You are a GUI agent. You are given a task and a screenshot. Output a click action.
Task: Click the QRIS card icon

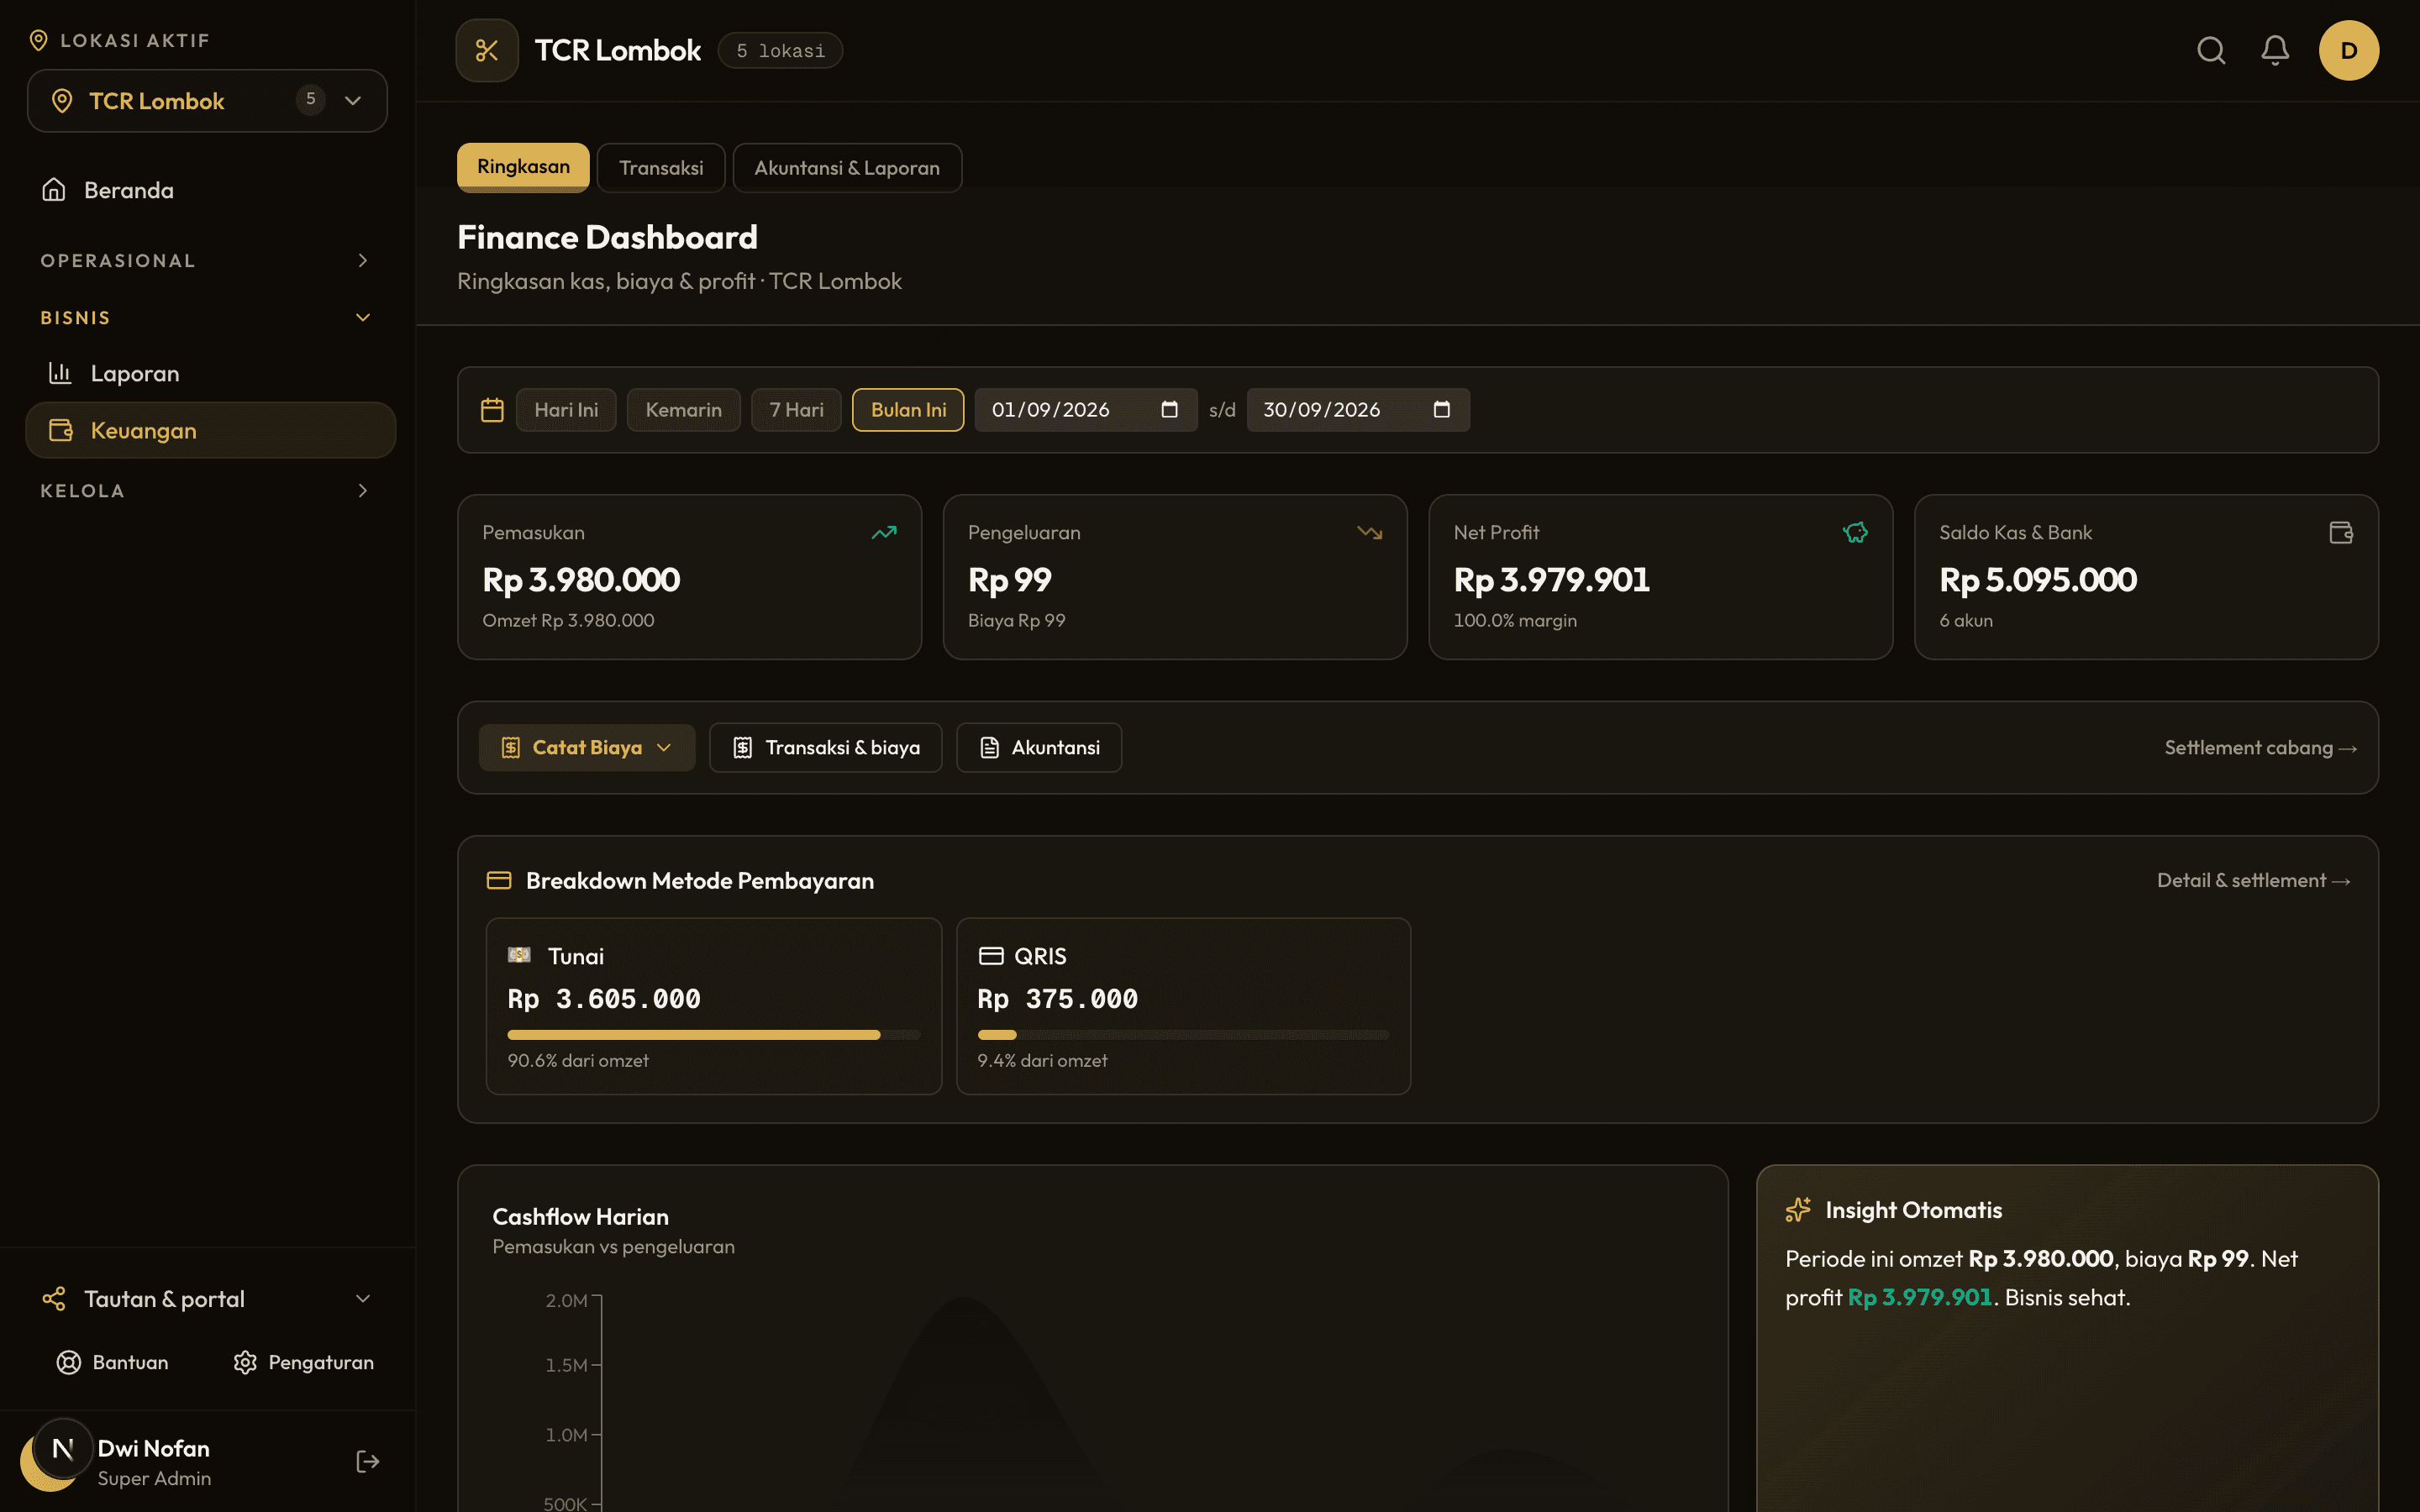[991, 956]
